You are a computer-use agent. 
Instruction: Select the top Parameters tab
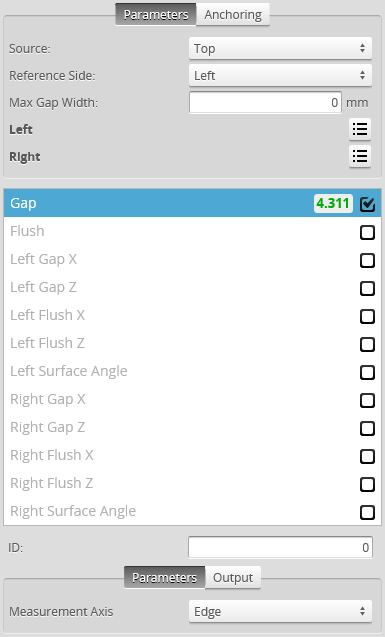pos(156,15)
